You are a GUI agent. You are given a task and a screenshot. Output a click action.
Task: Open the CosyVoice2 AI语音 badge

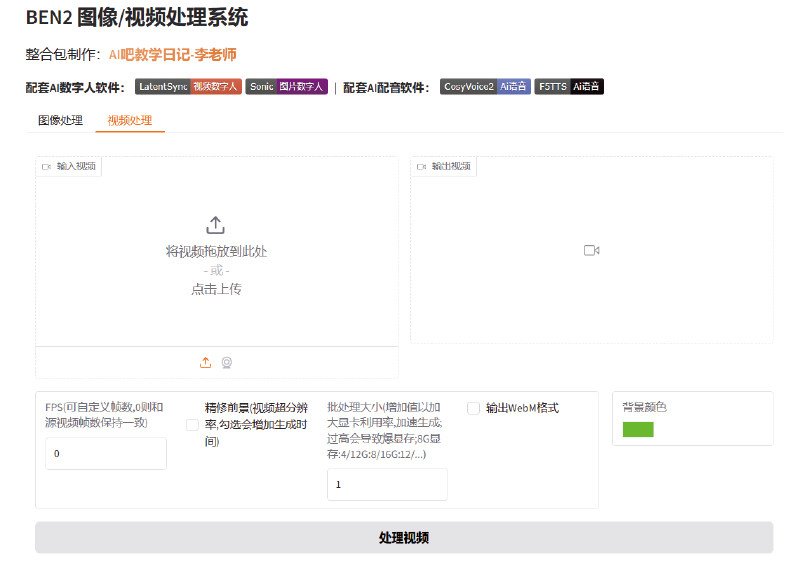[x=485, y=87]
